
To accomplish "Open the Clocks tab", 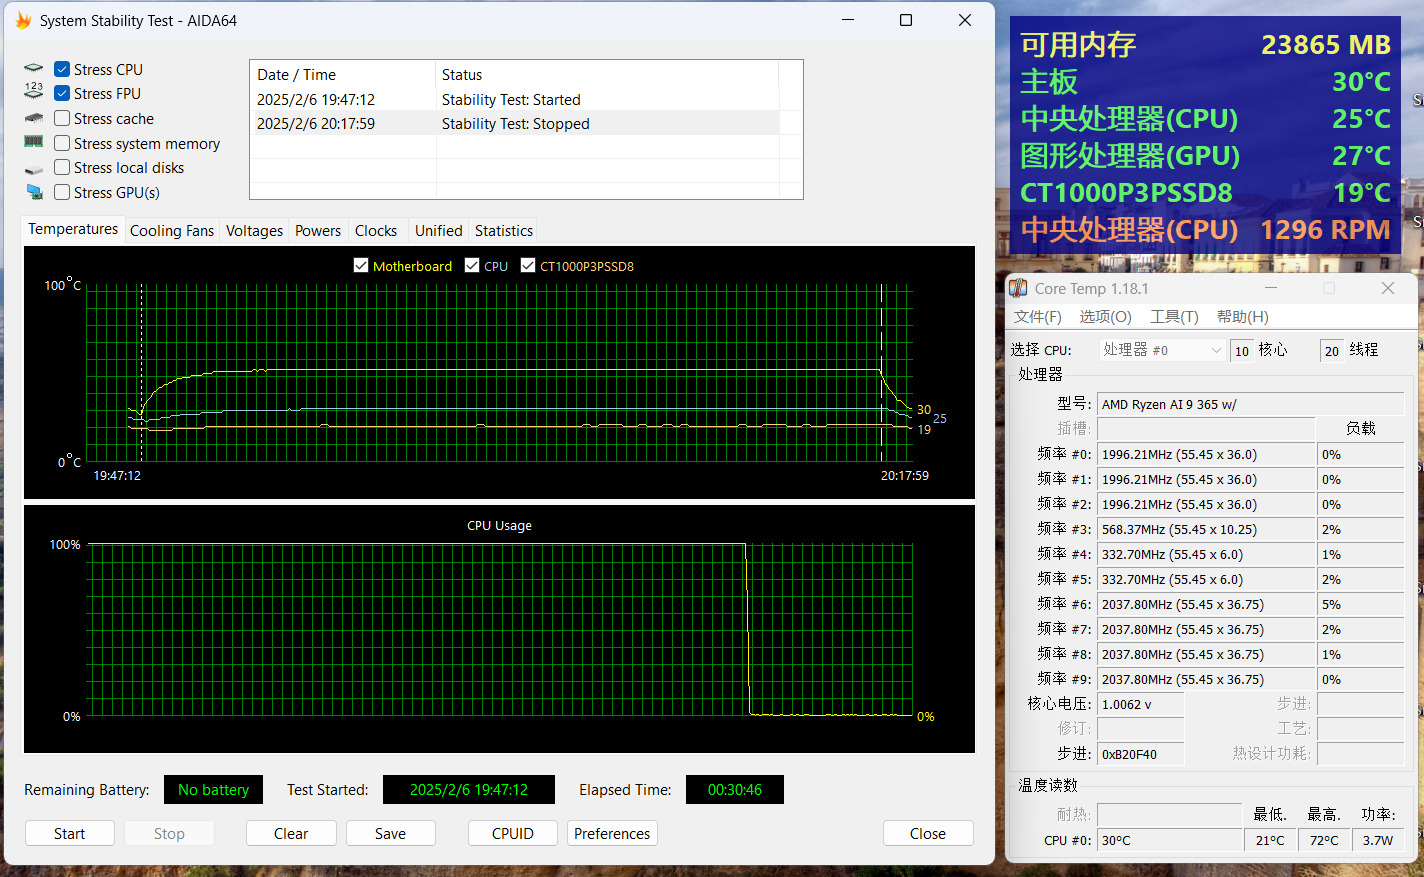I will pyautogui.click(x=376, y=230).
